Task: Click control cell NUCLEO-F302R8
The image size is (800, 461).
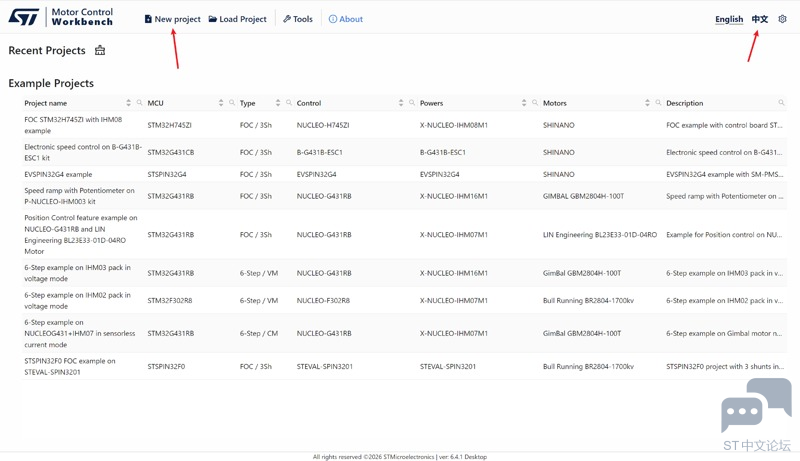Action: [x=323, y=300]
